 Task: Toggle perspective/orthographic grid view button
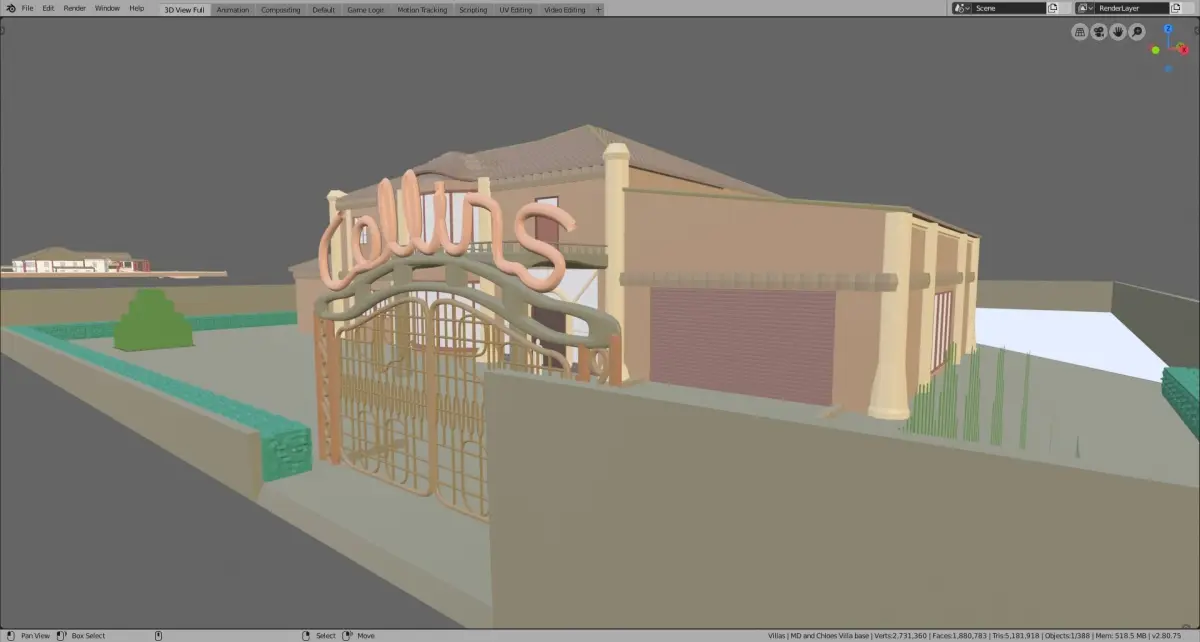(1079, 32)
